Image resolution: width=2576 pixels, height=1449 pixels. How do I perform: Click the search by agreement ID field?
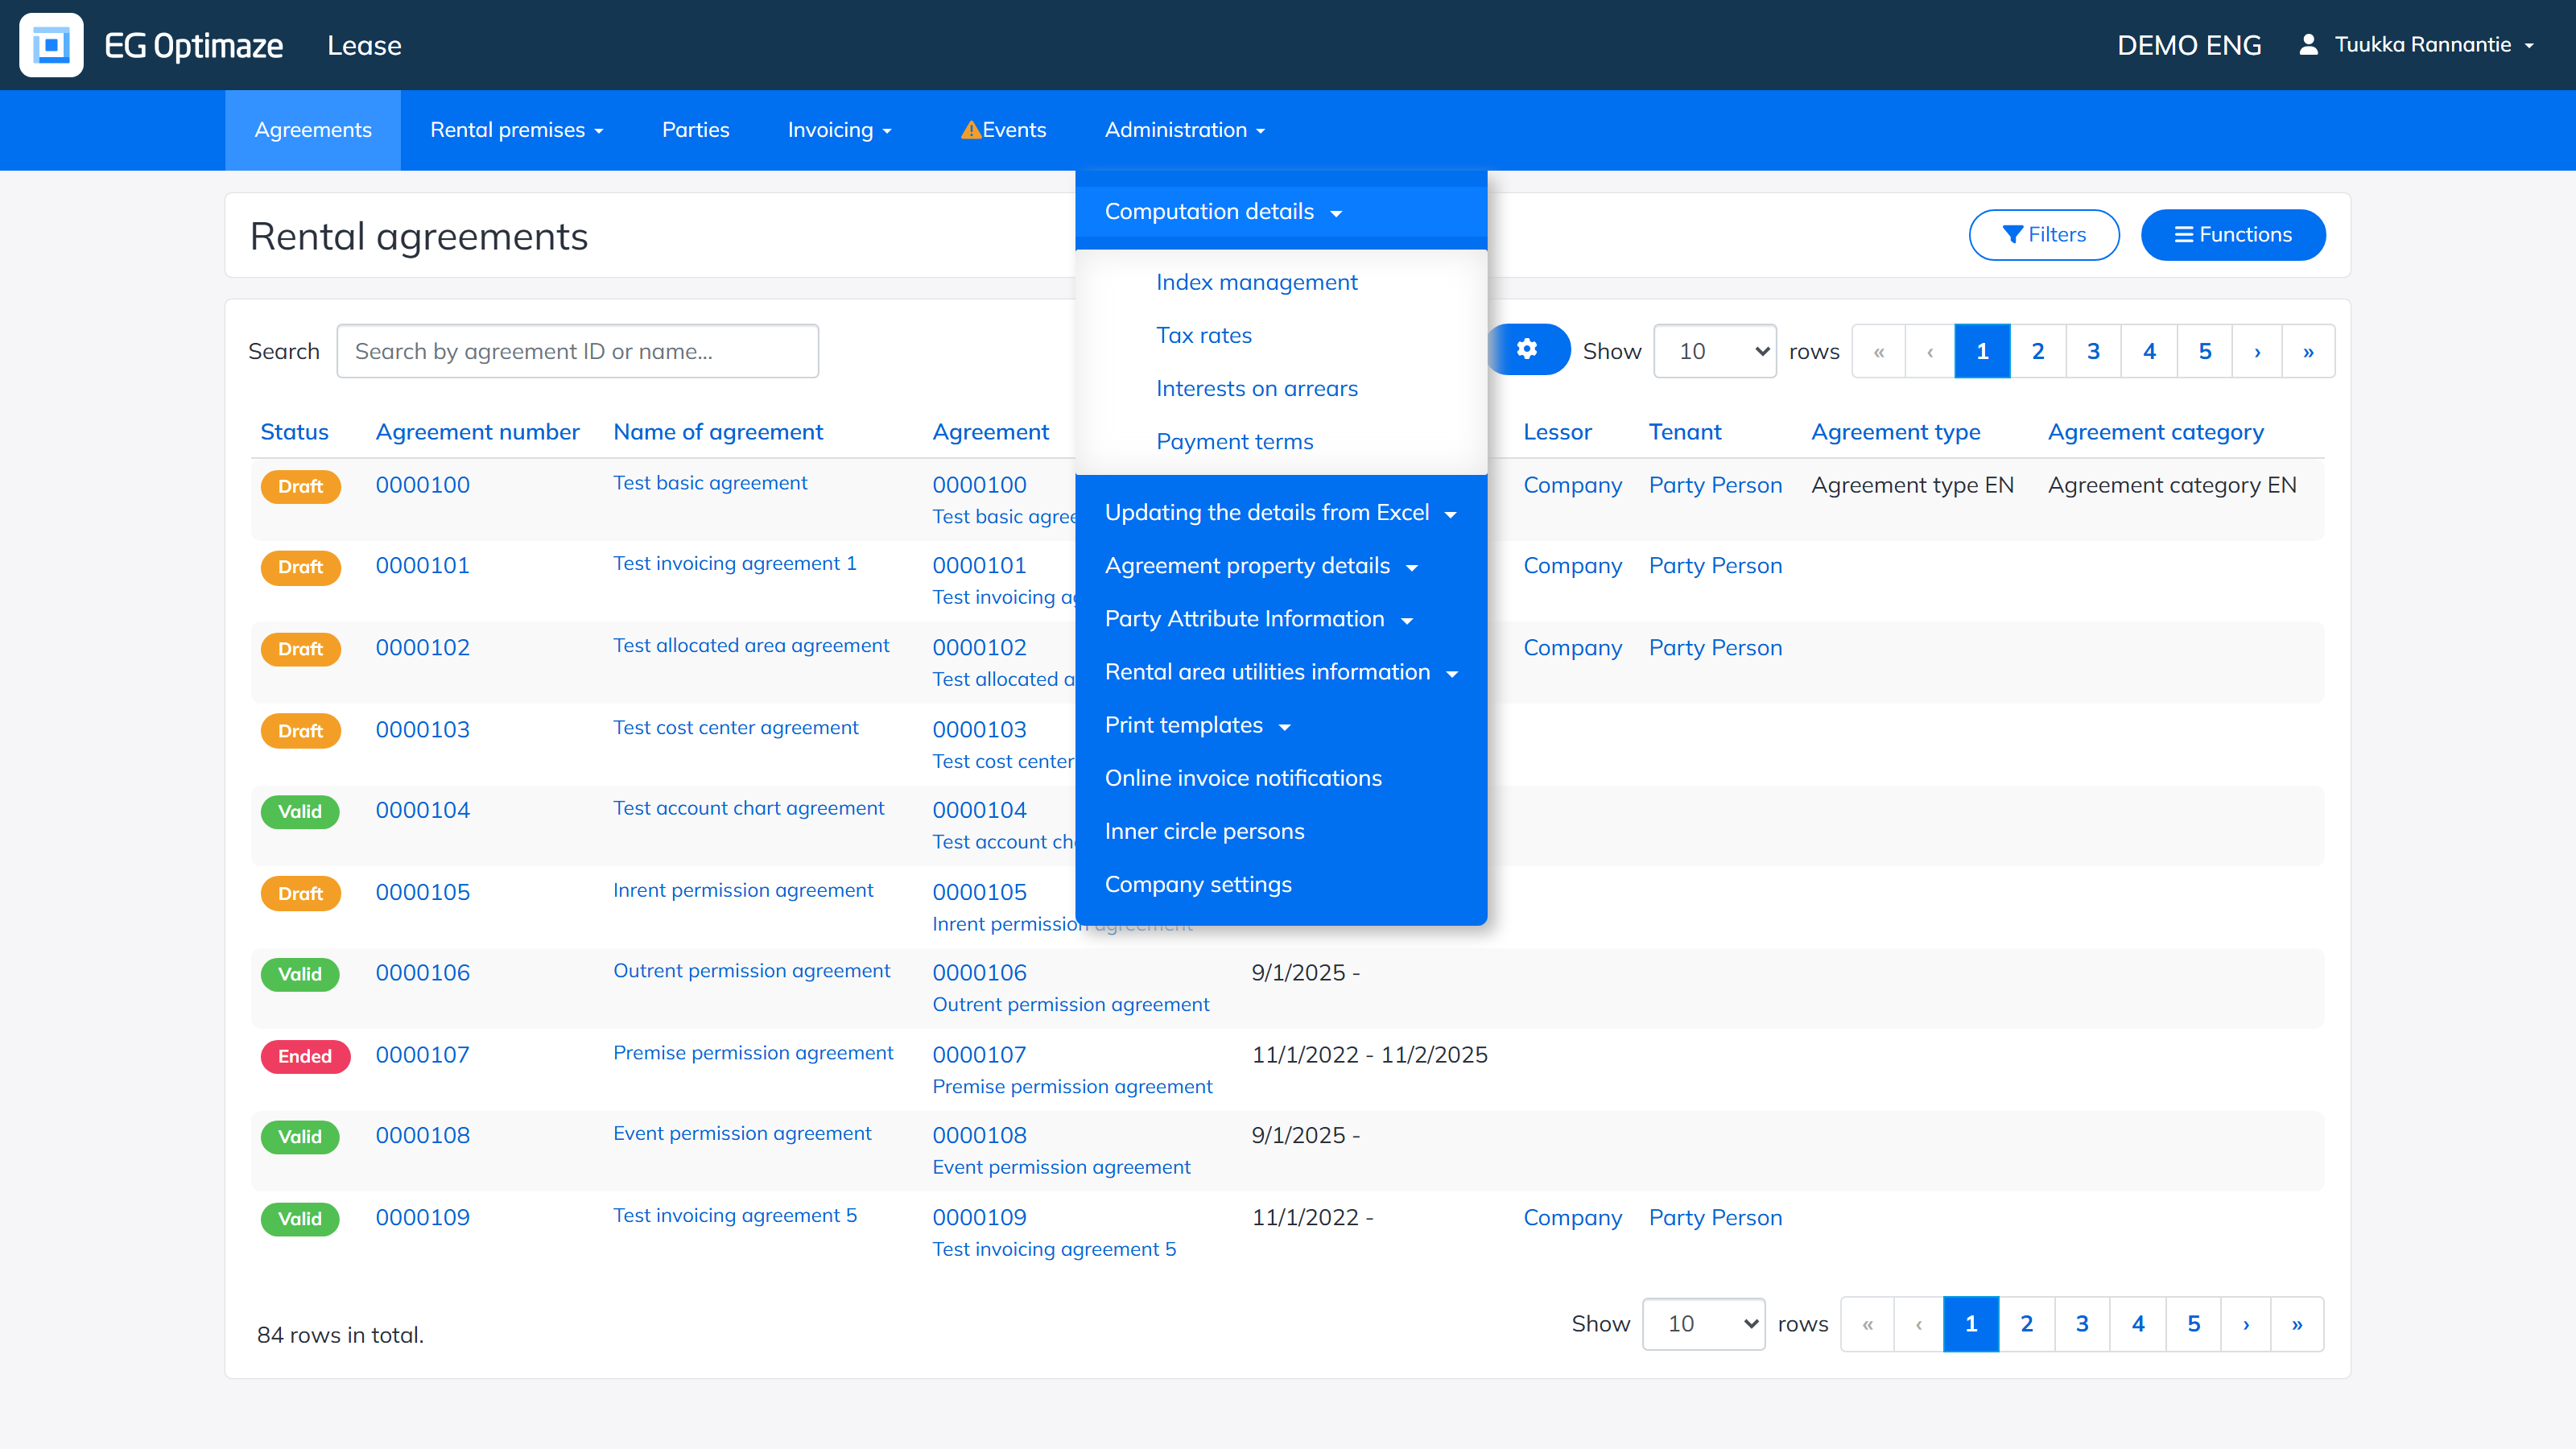click(x=577, y=351)
